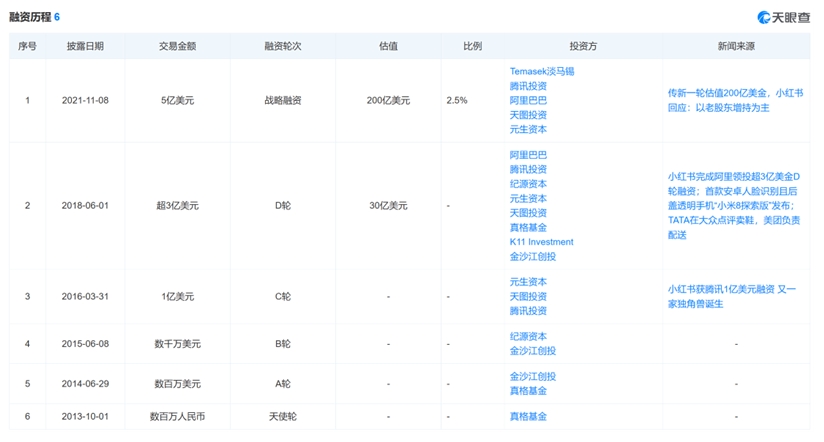824x442 pixels.
Task: Open the K11 Investment investor link
Action: [541, 242]
